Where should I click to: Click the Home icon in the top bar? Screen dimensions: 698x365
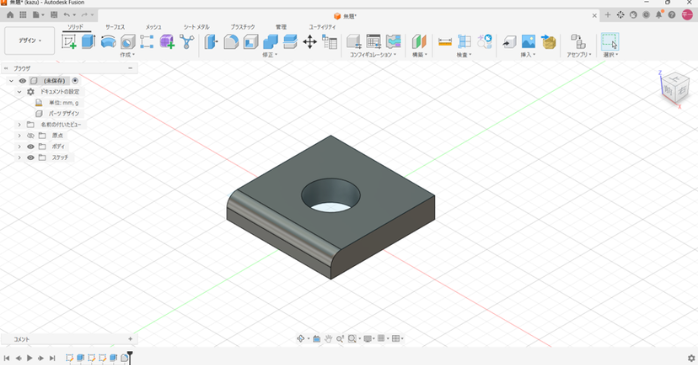(x=10, y=15)
